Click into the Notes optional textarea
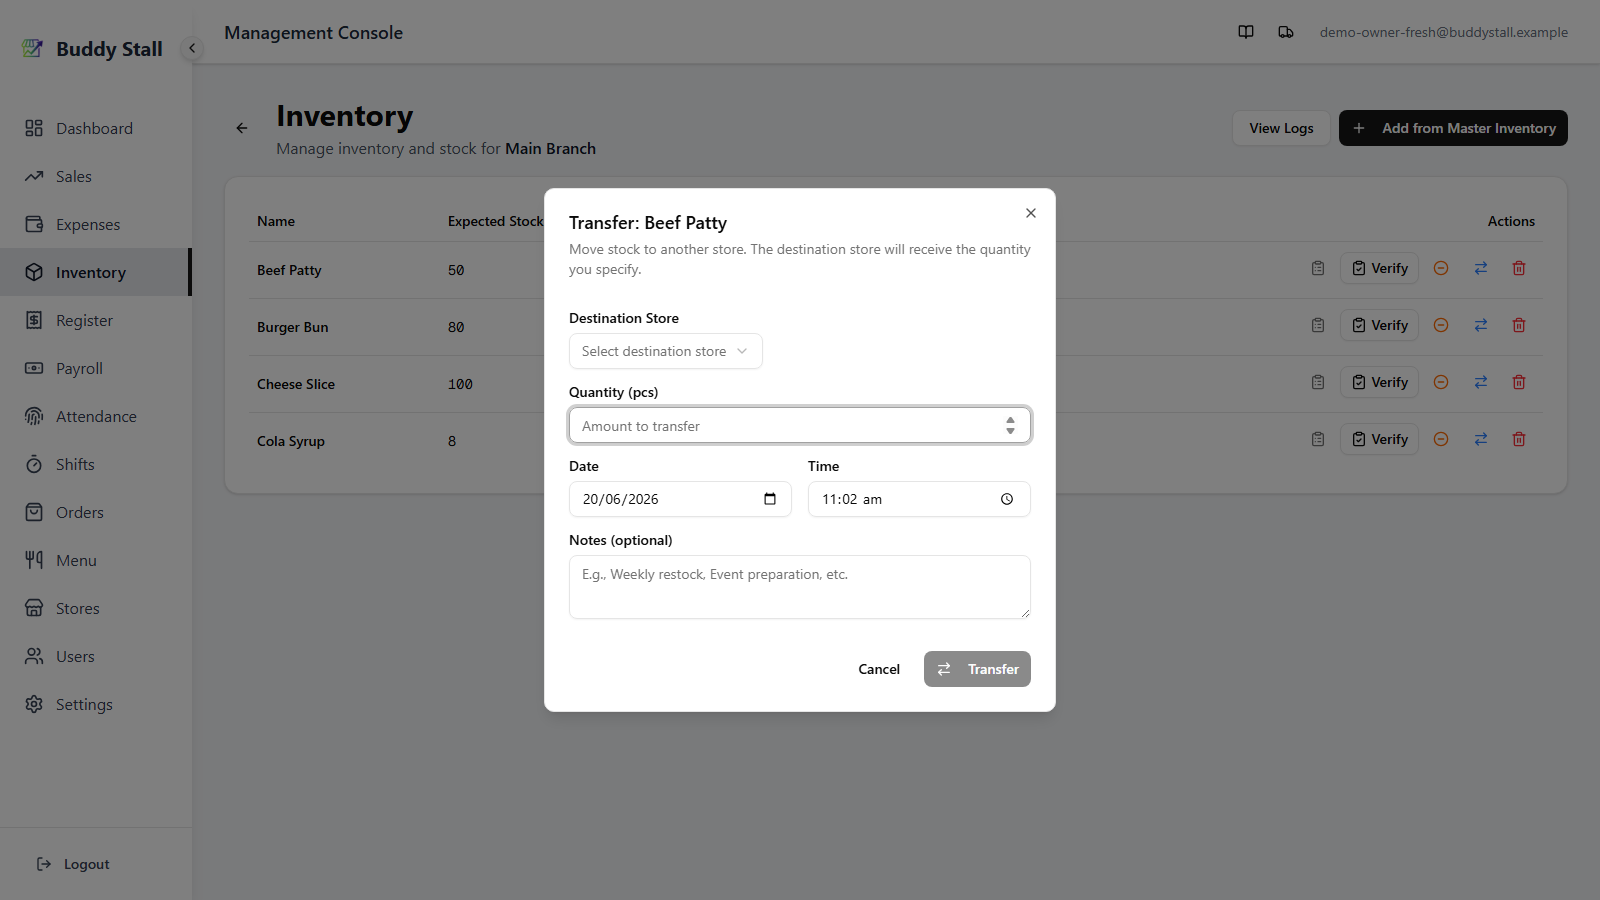Screen dimensions: 1600x900 800,587
